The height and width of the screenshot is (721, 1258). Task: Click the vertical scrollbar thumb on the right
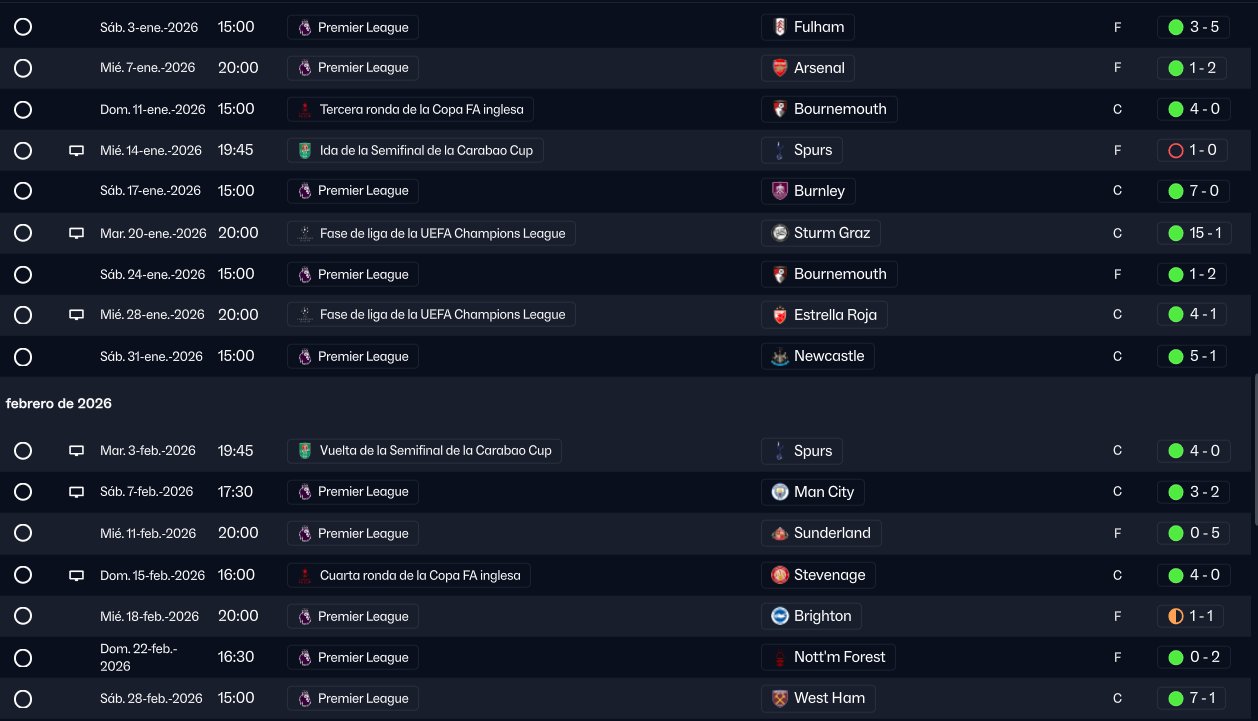[x=1254, y=450]
